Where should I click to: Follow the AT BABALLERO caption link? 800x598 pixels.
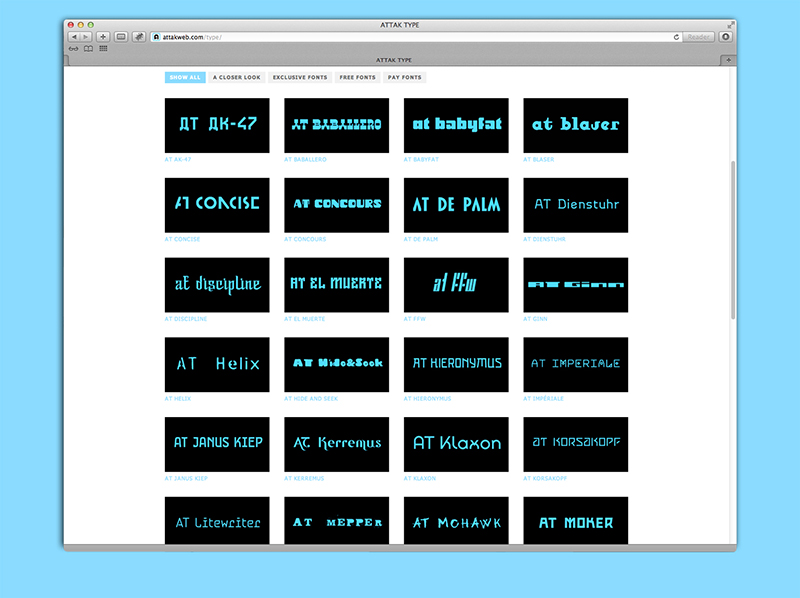(305, 160)
